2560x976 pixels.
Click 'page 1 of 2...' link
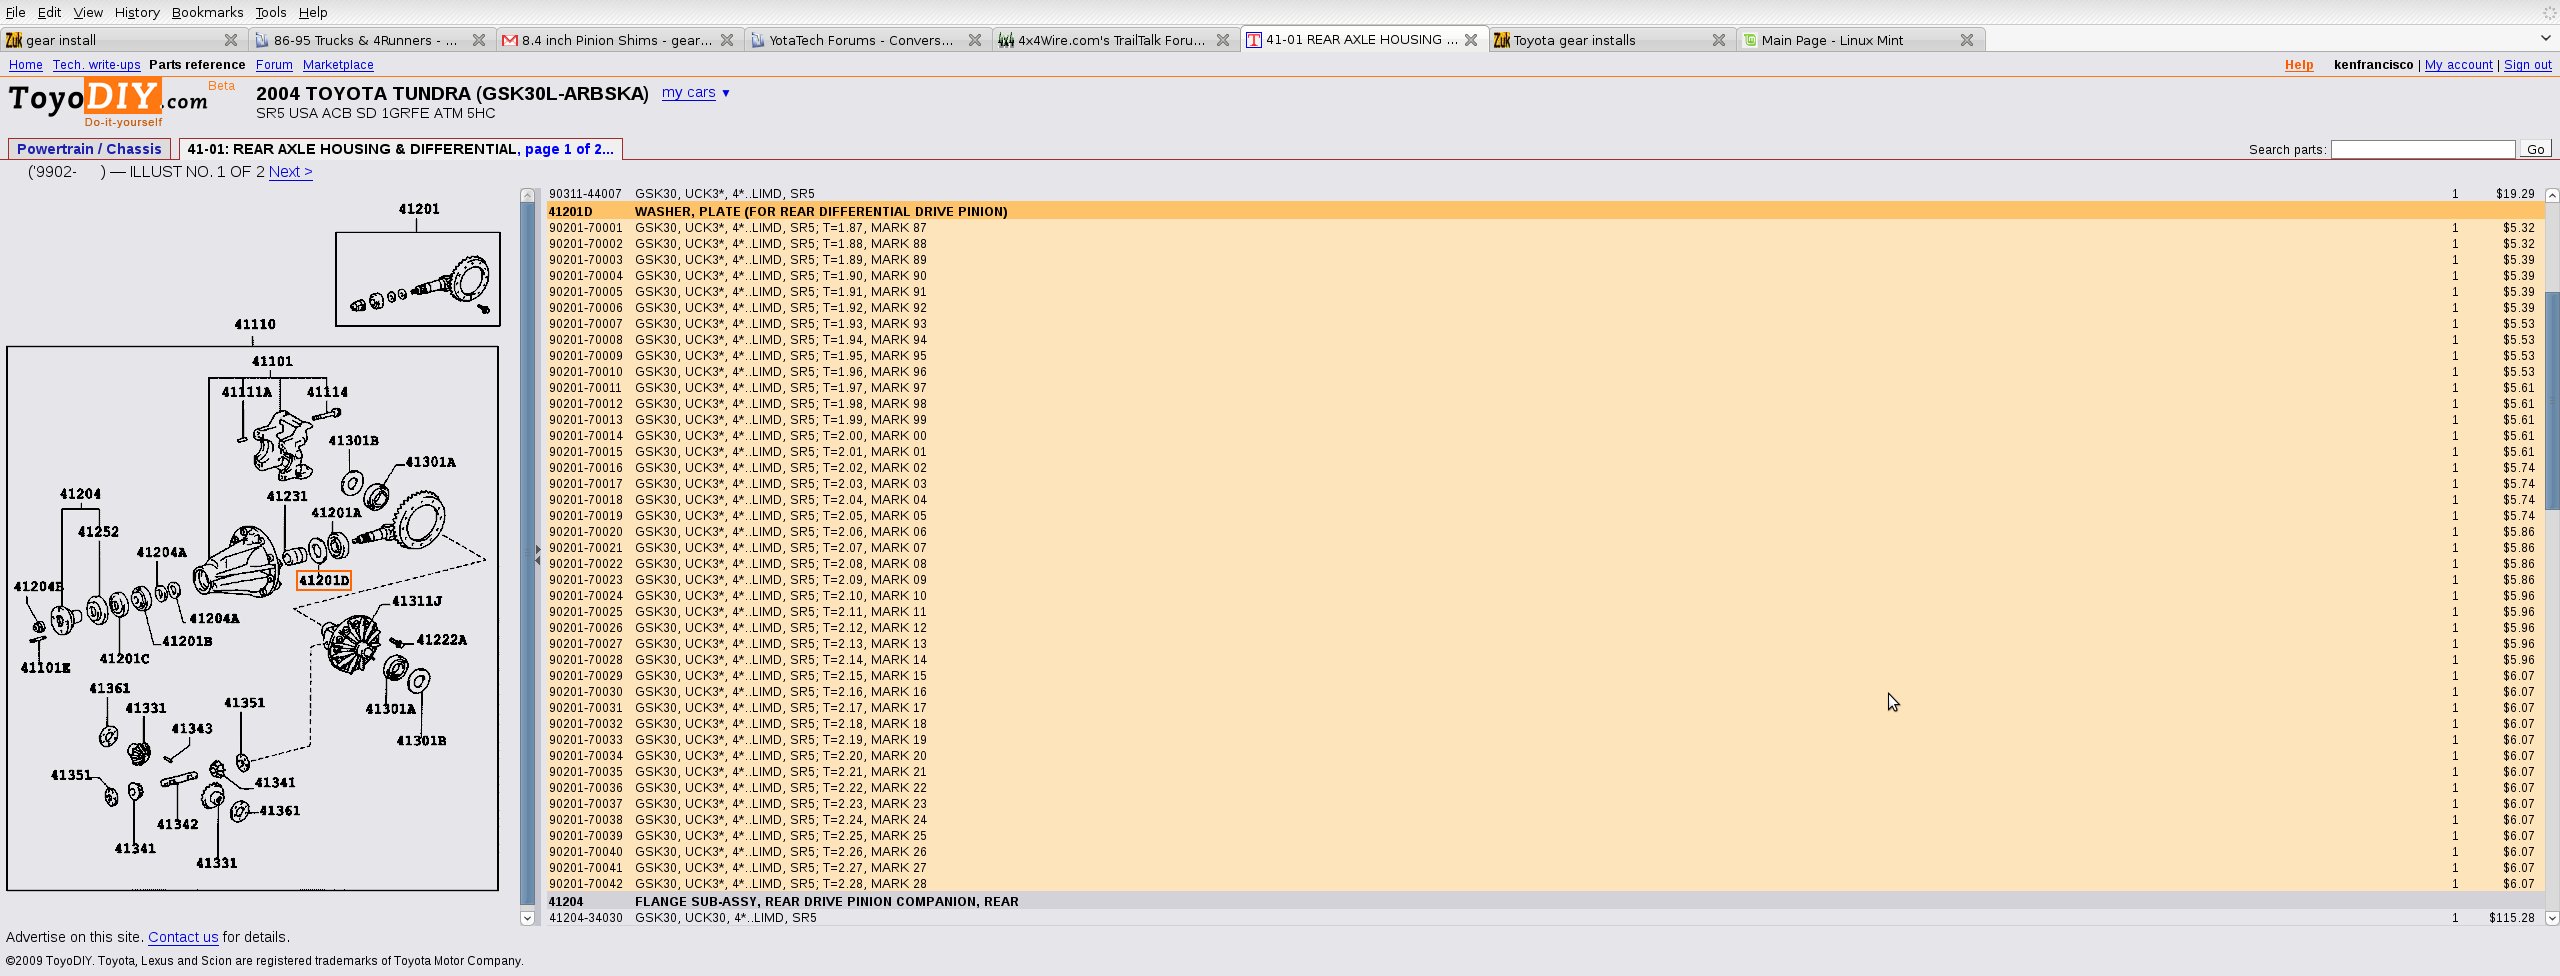(x=569, y=149)
